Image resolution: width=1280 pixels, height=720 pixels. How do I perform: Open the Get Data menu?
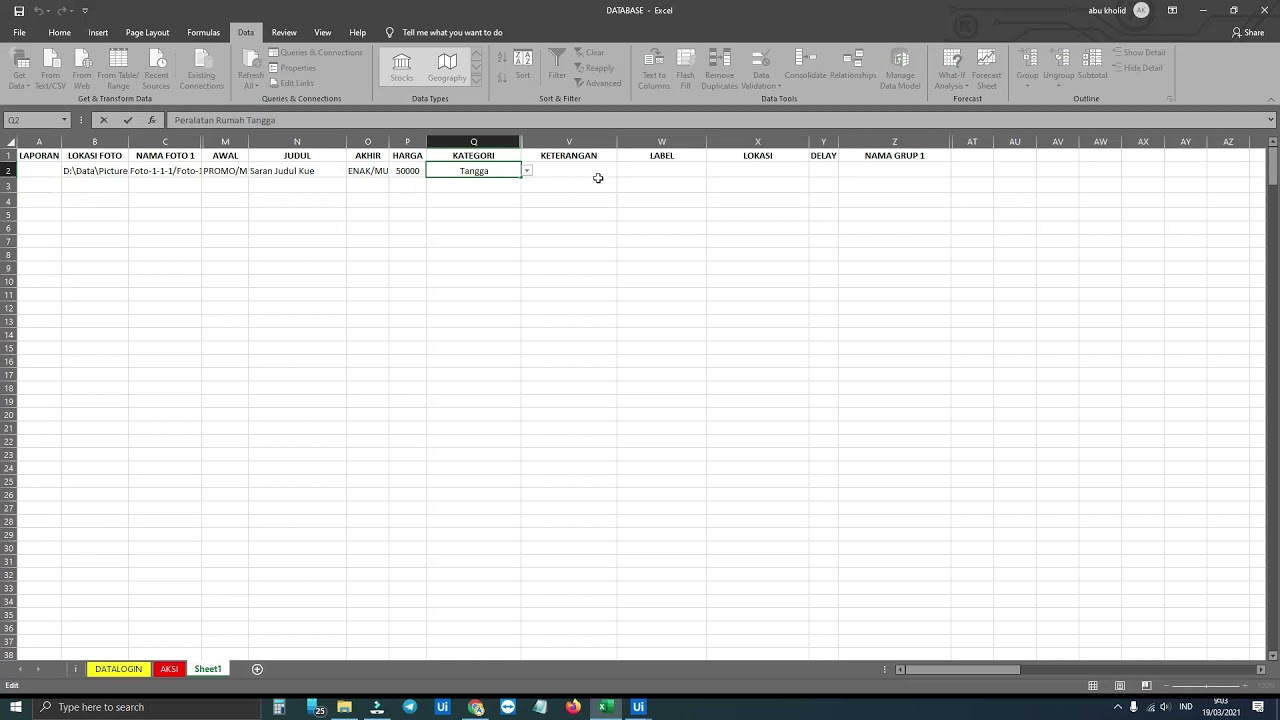19,69
